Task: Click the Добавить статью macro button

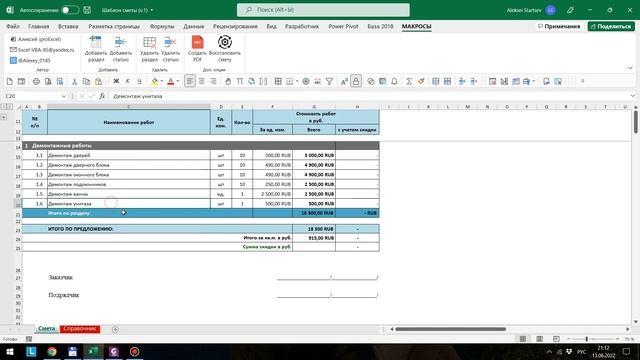Action: [x=120, y=49]
